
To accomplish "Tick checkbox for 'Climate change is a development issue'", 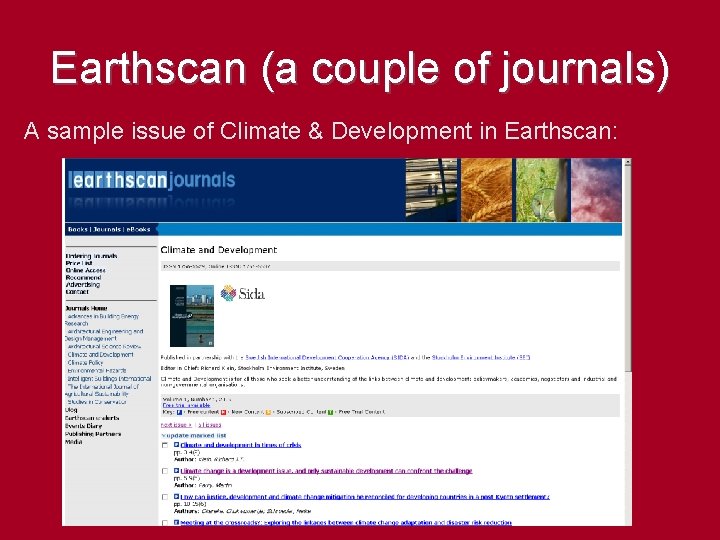I will pos(165,471).
